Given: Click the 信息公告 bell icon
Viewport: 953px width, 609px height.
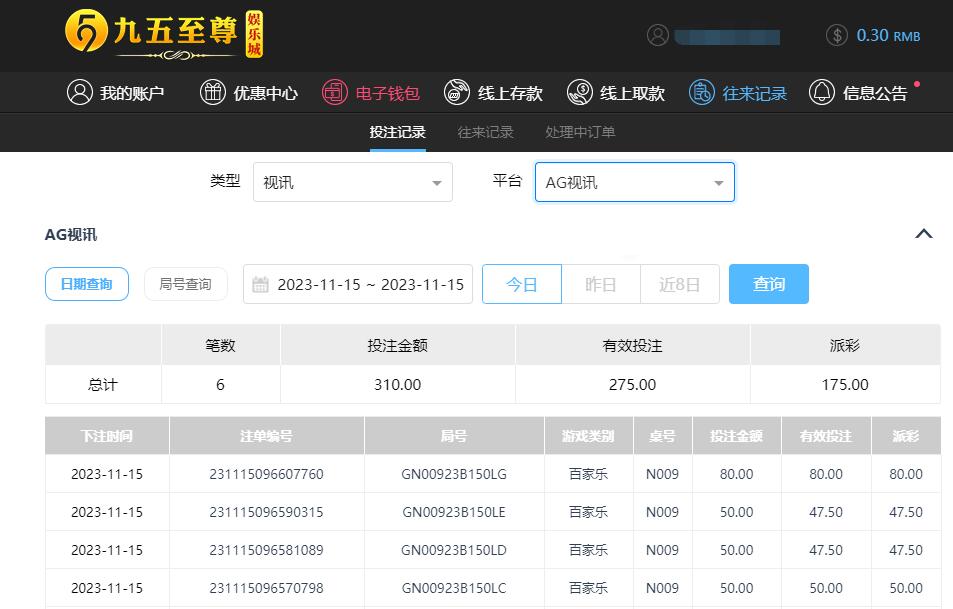Looking at the screenshot, I should click(x=822, y=93).
